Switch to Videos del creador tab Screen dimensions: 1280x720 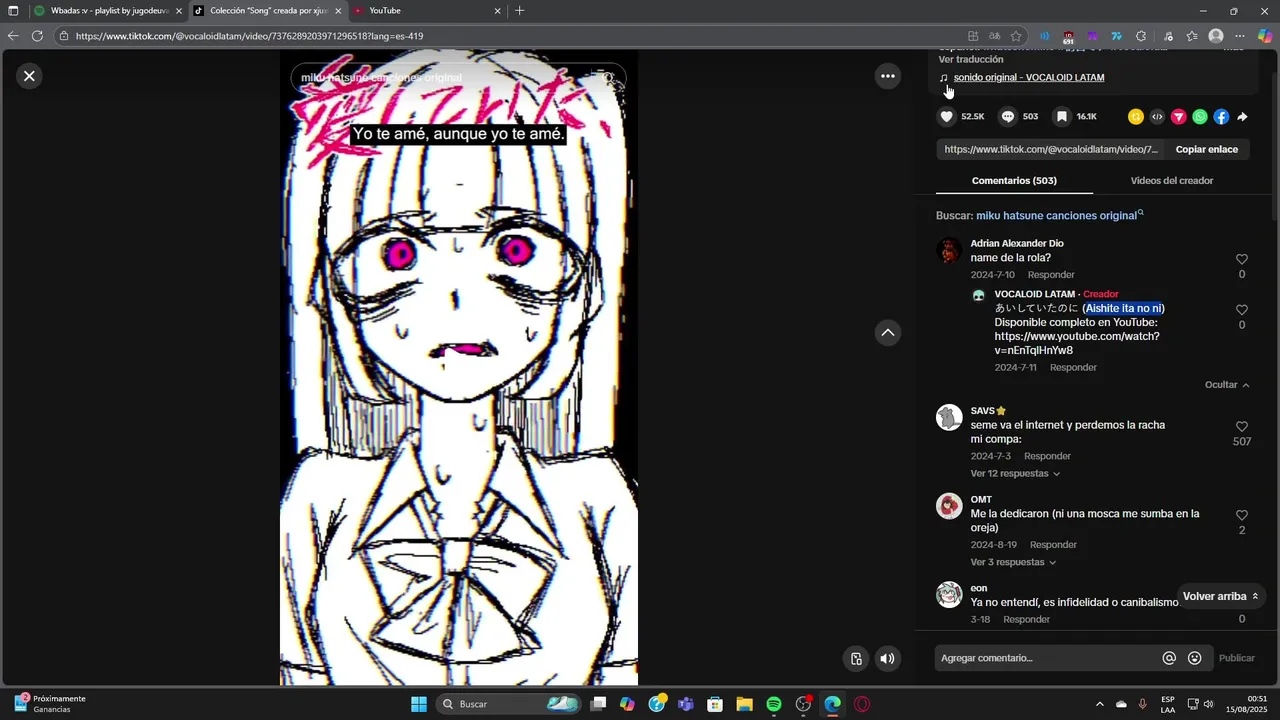coord(1171,181)
